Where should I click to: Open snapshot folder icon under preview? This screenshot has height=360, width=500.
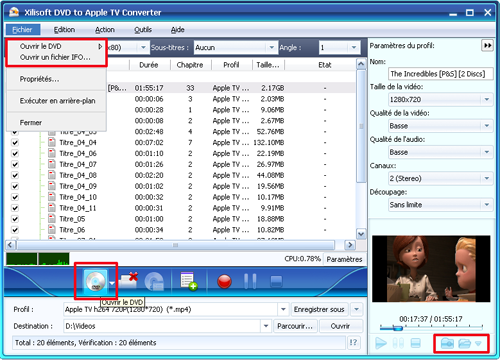[464, 343]
